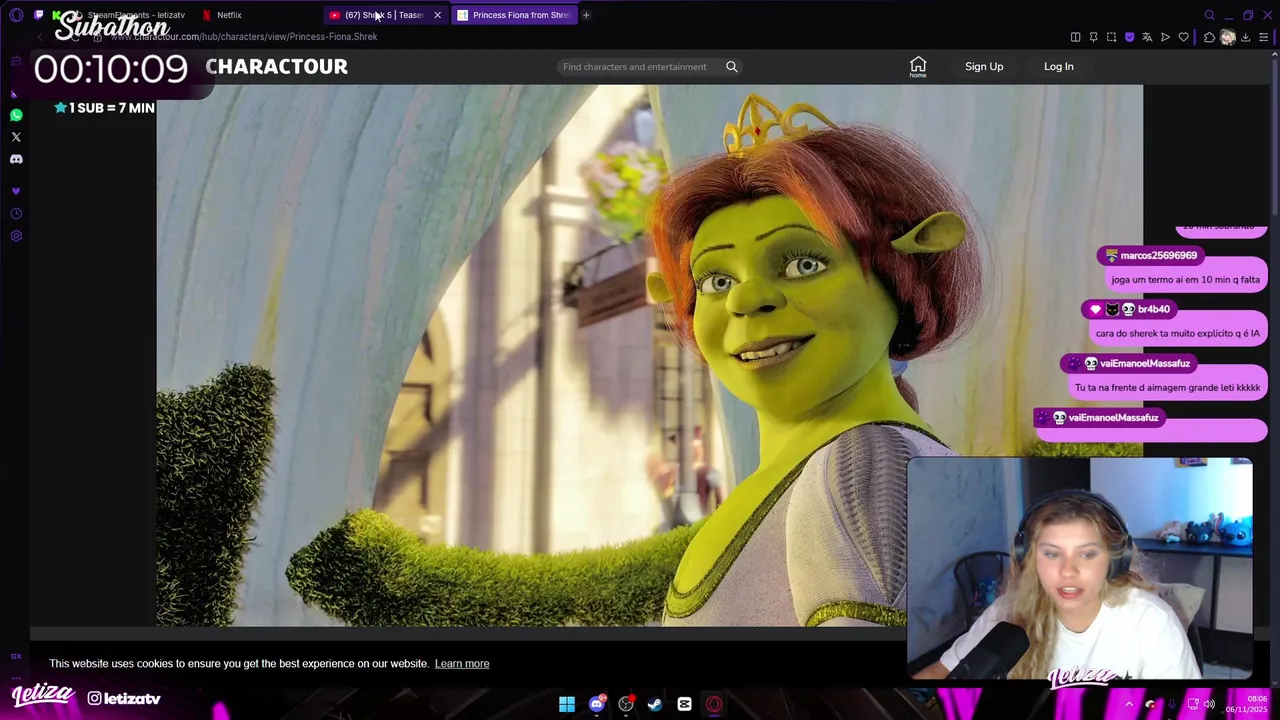Open settings gear in Opera sidebar
The width and height of the screenshot is (1280, 720).
(x=16, y=236)
